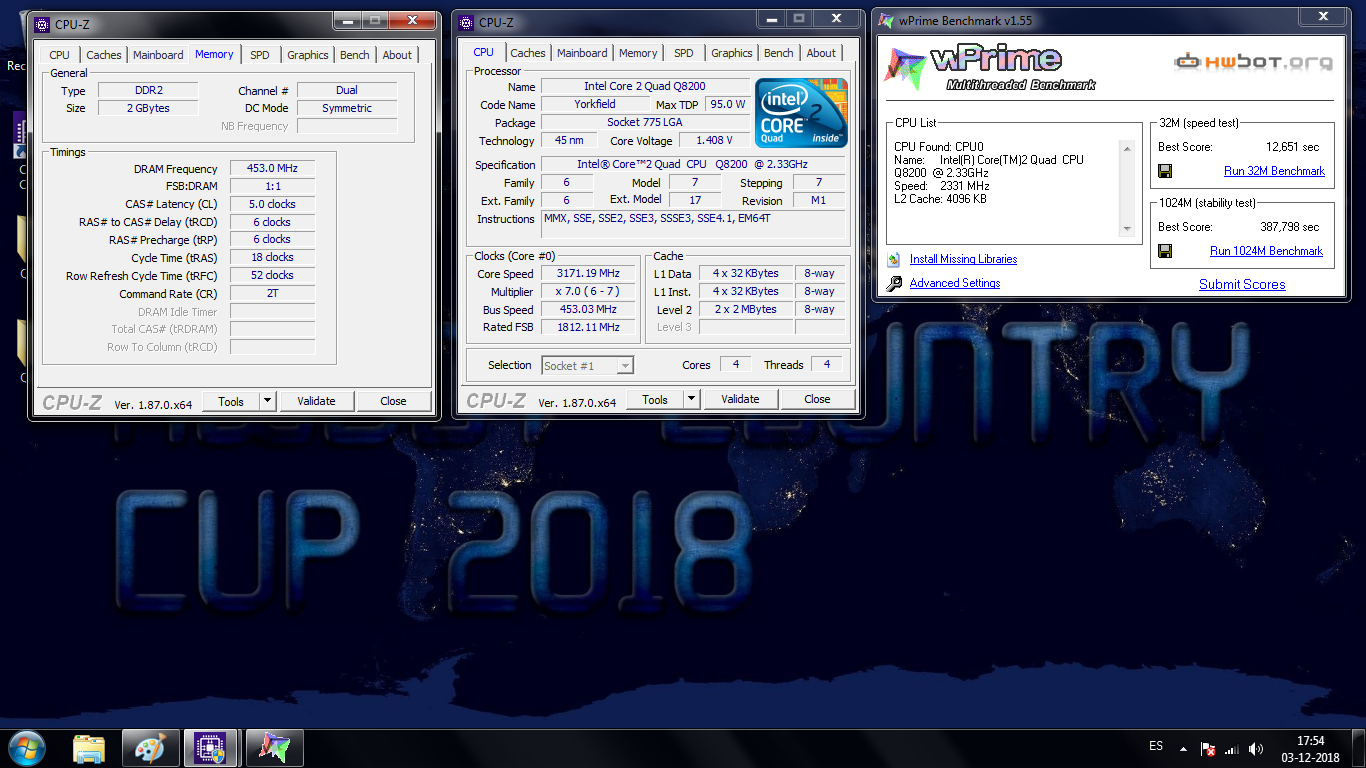Viewport: 1366px width, 768px height.
Task: Click the CAS# Latency value field
Action: (x=272, y=205)
